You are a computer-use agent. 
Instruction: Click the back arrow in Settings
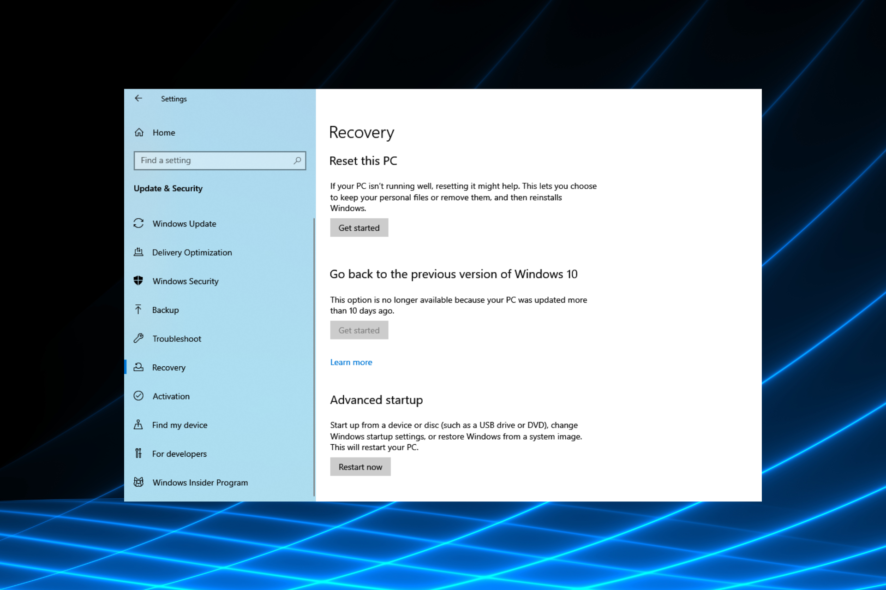[138, 98]
